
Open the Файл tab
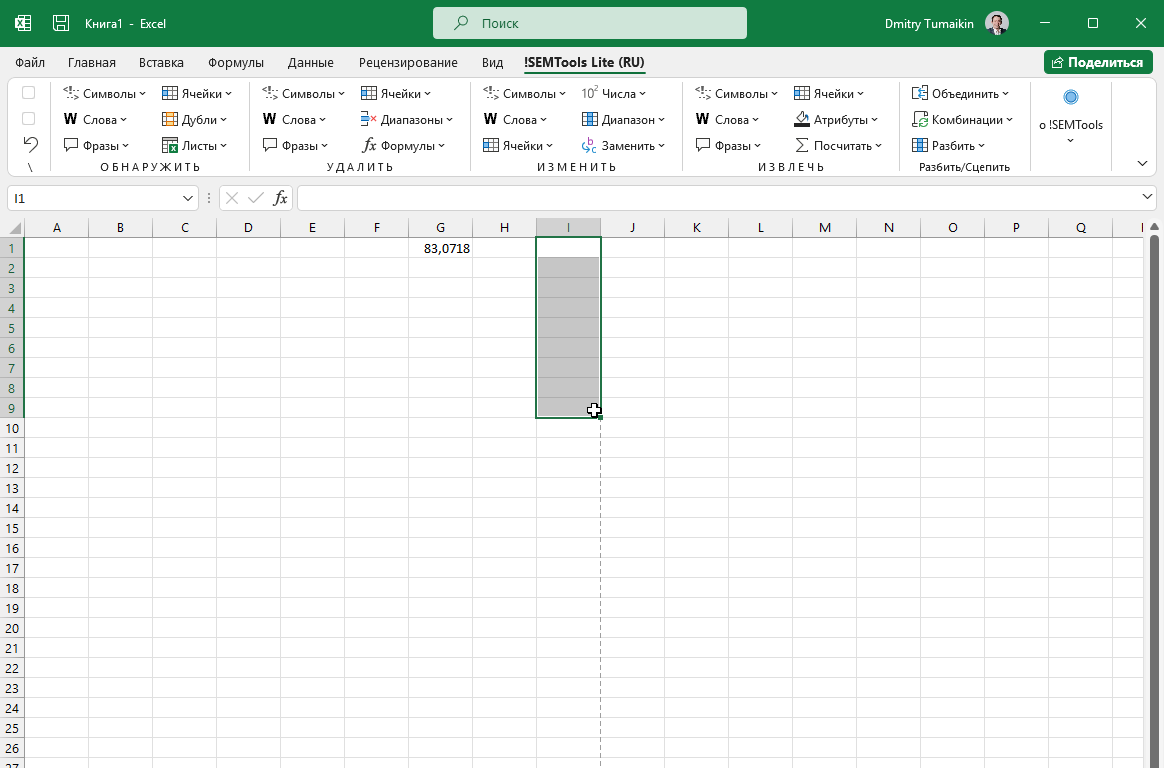(x=30, y=62)
